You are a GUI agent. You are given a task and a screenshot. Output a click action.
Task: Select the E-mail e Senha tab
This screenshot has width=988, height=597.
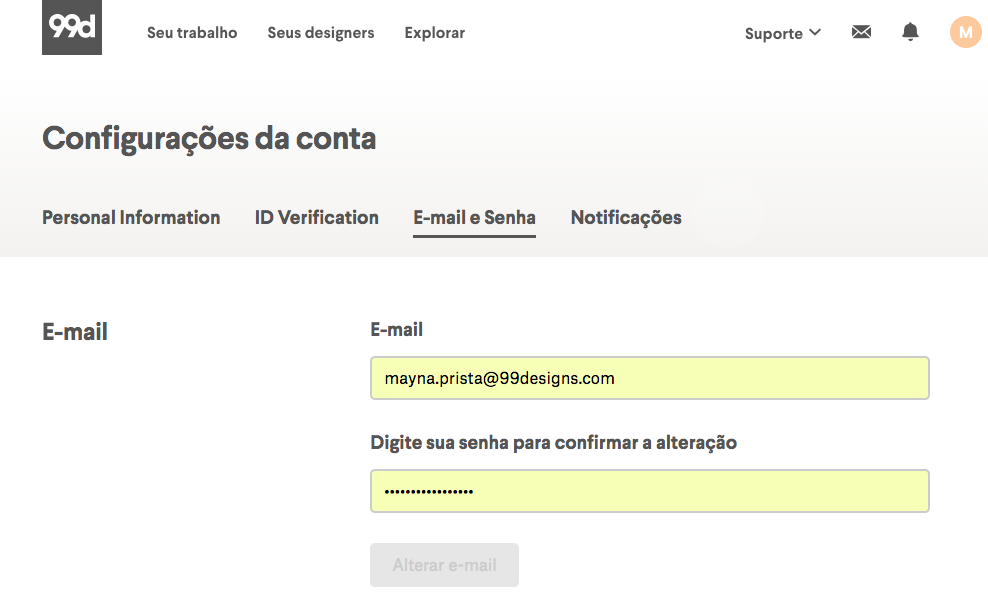coord(475,217)
